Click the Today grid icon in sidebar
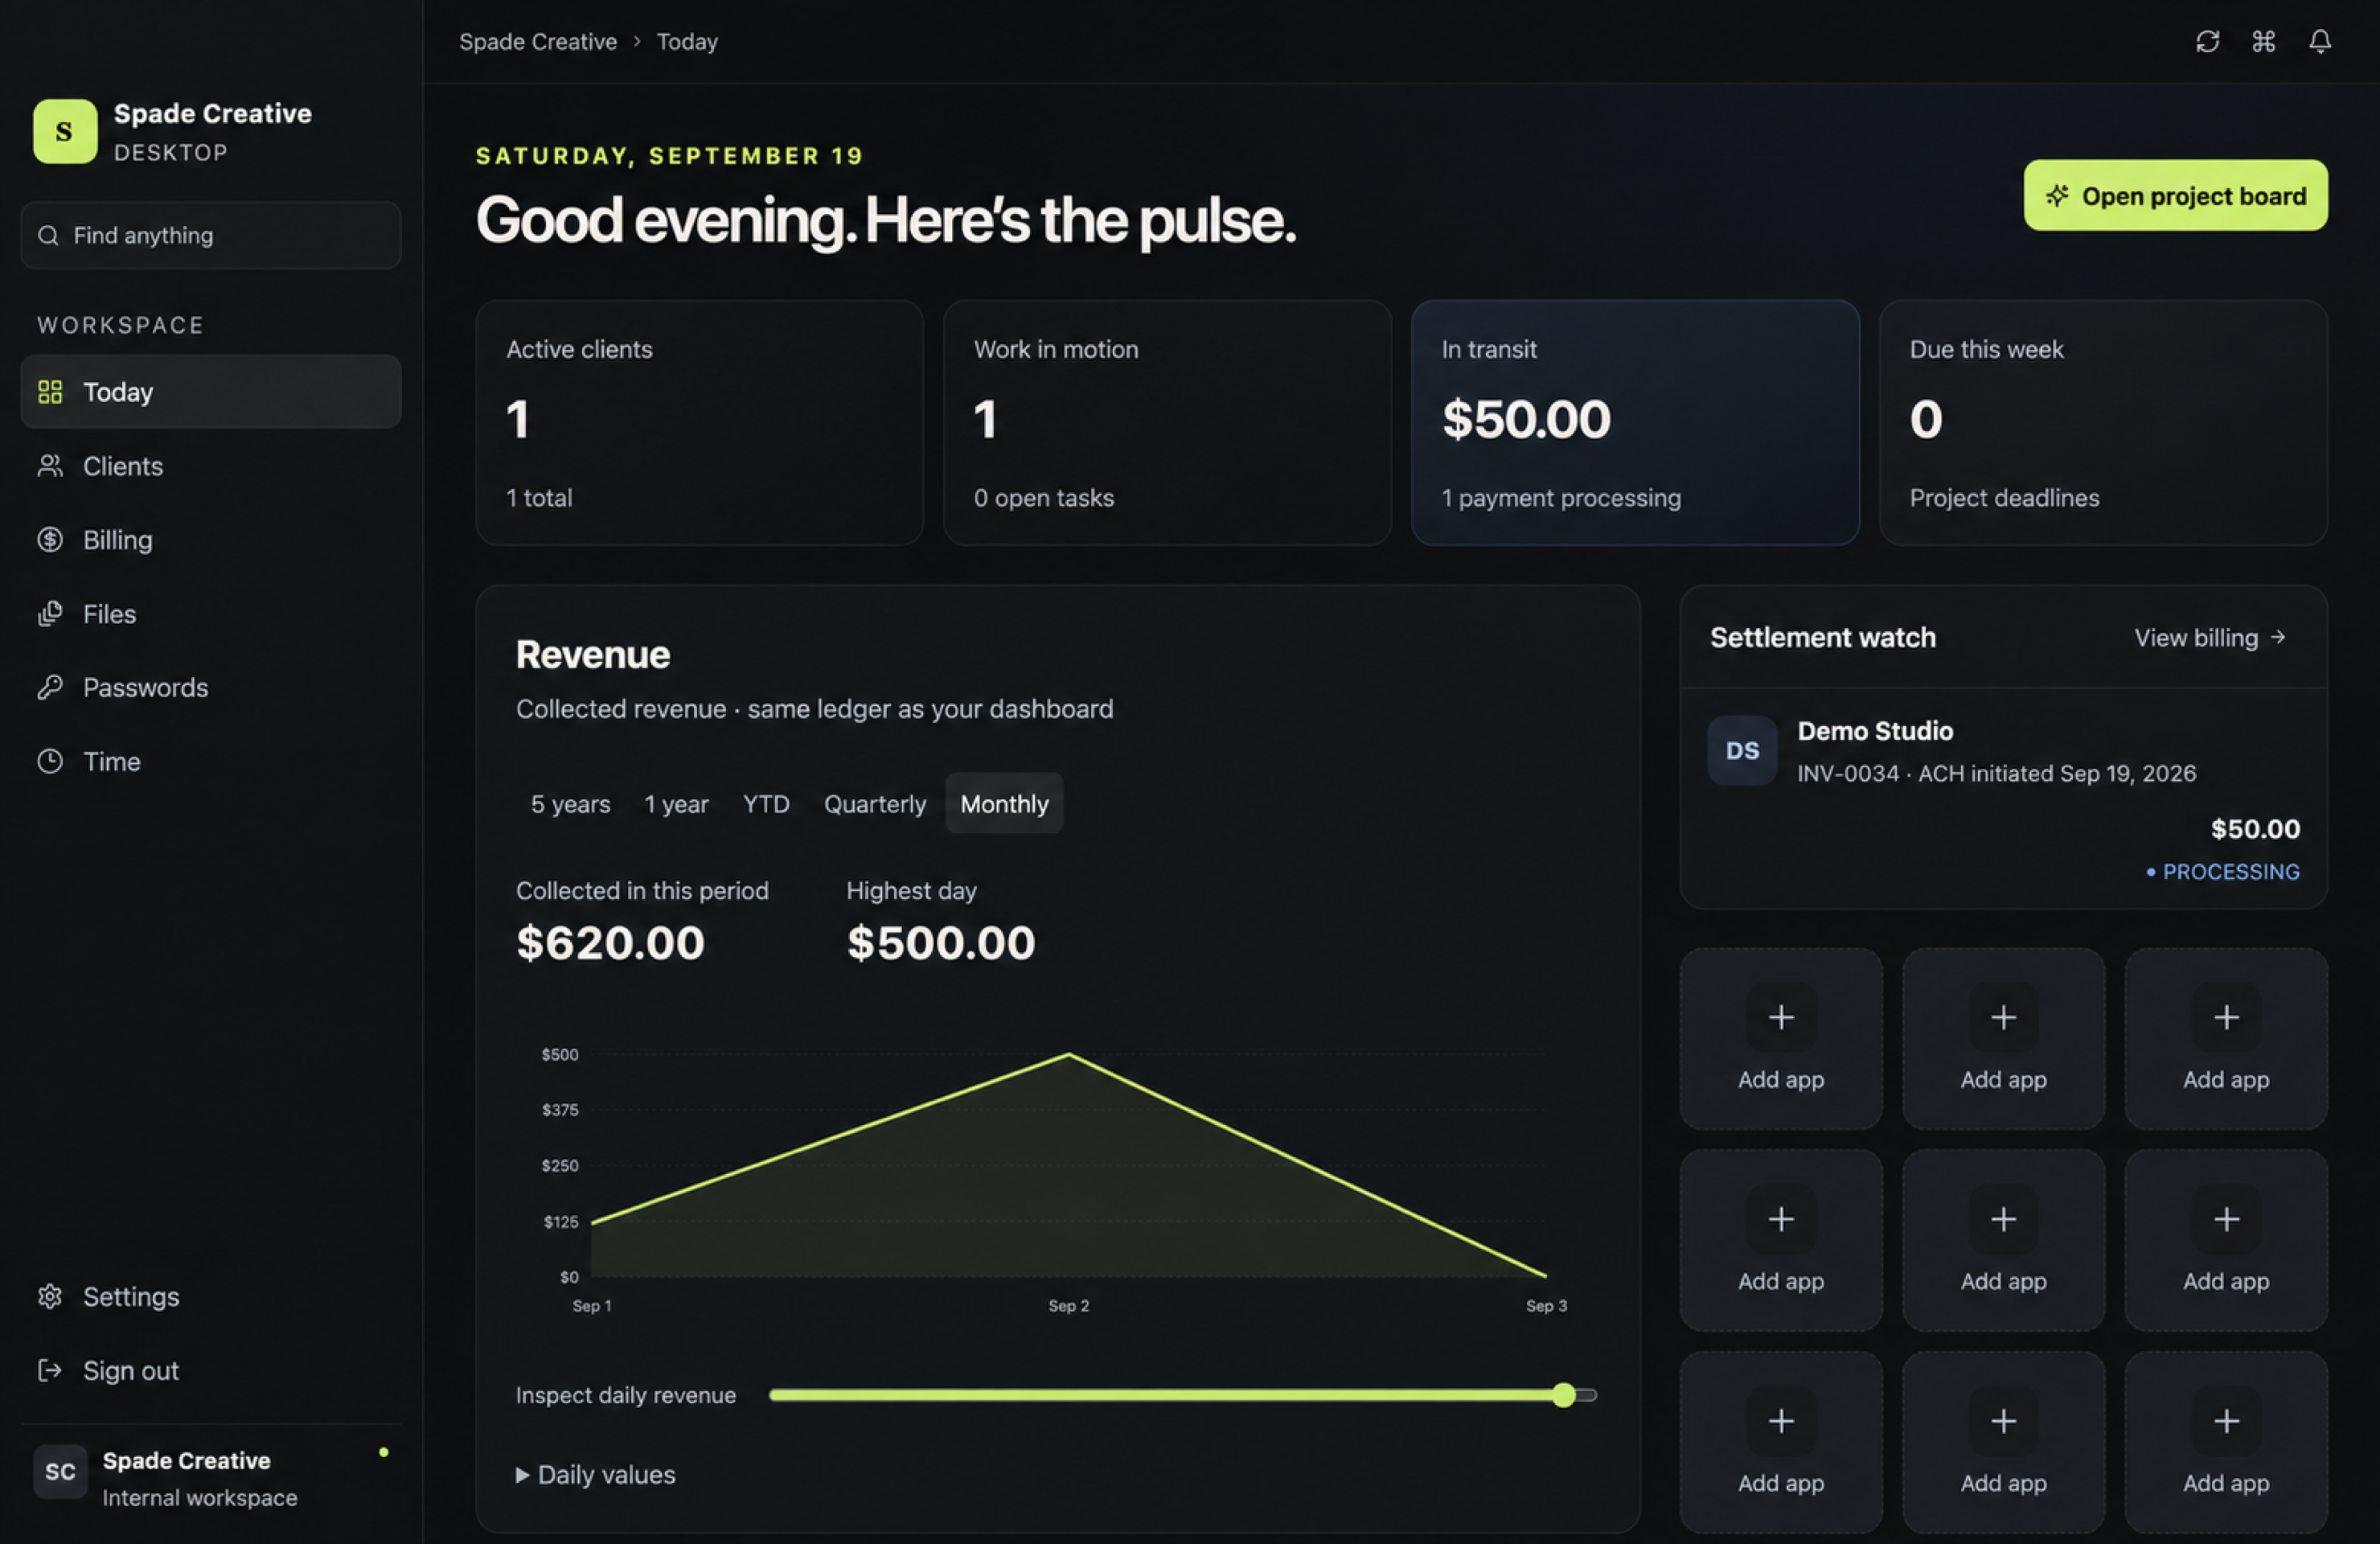 pyautogui.click(x=50, y=392)
